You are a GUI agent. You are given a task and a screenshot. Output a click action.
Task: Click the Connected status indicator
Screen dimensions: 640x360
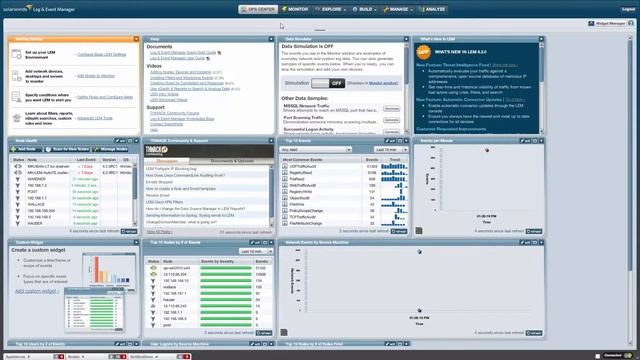[617, 356]
